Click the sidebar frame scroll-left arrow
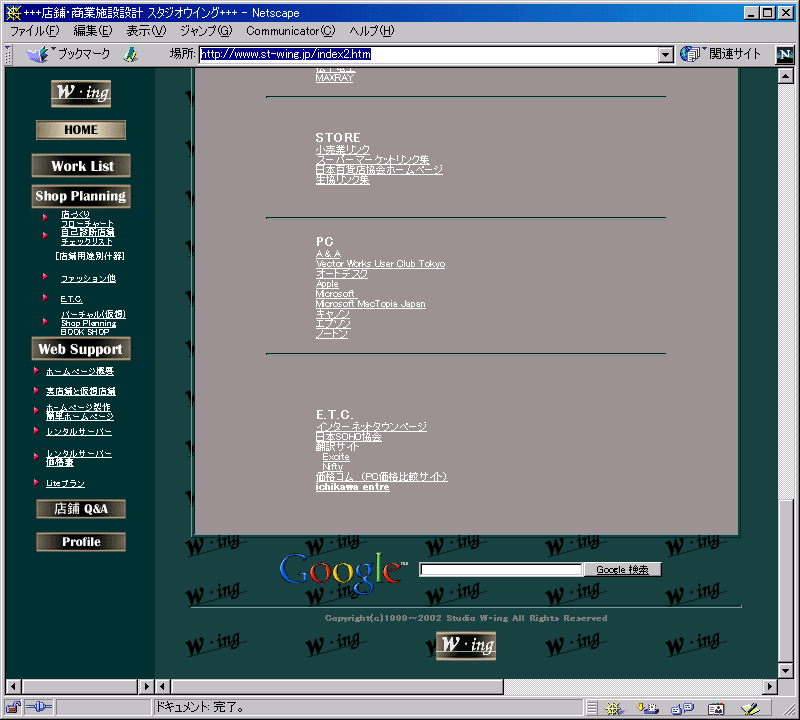This screenshot has width=800, height=720. point(13,687)
